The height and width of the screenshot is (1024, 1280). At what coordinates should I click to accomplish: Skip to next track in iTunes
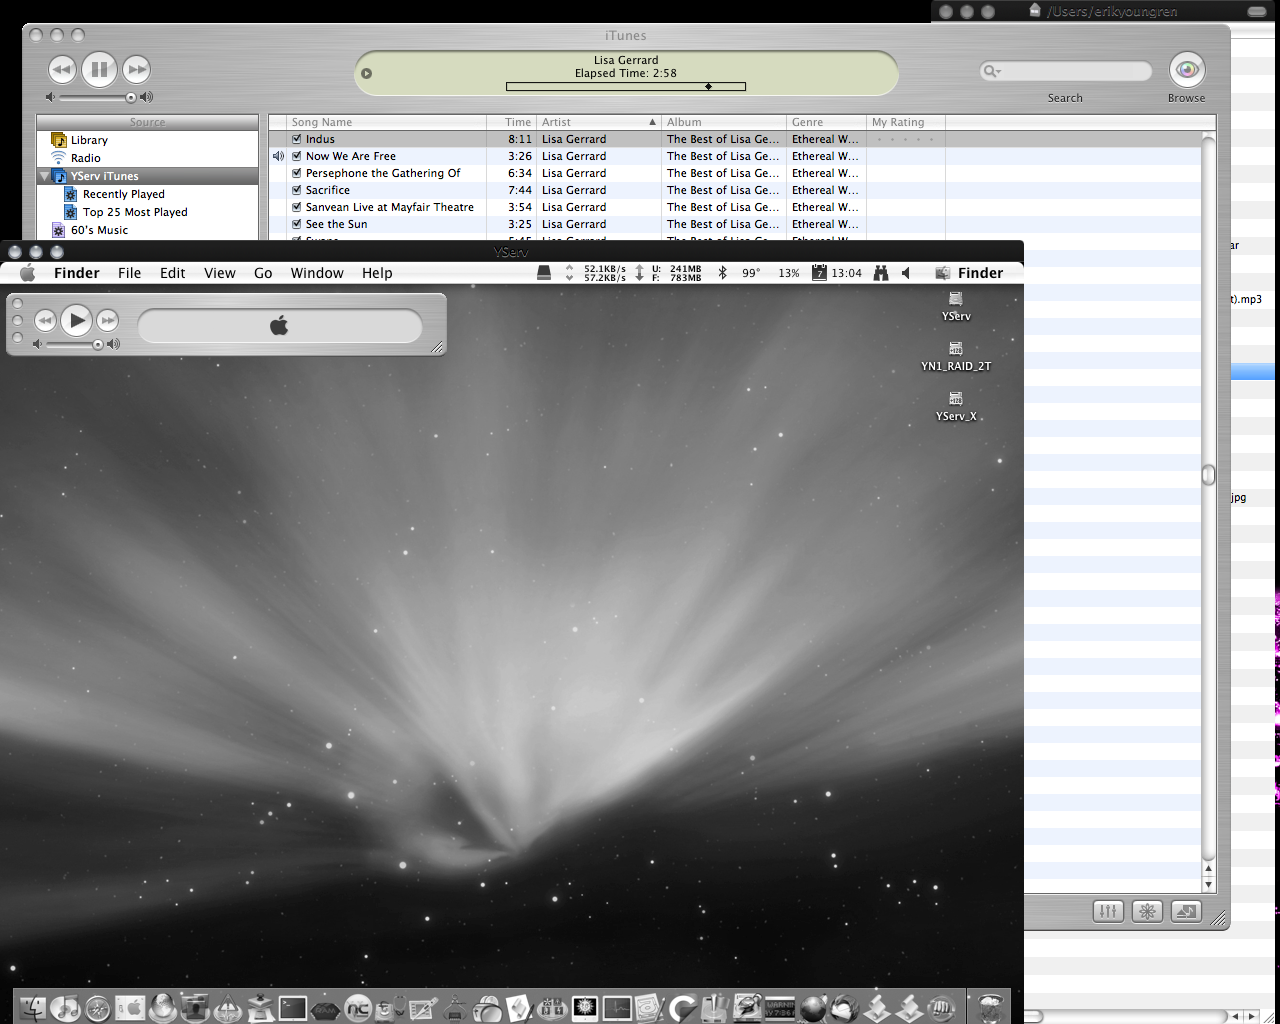tap(136, 69)
